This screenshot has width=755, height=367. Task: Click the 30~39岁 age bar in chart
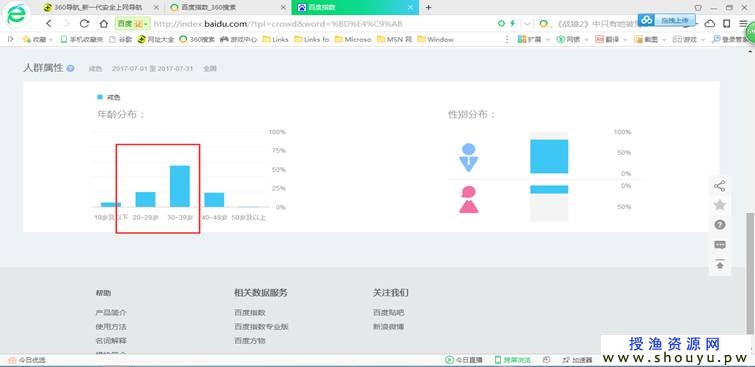pyautogui.click(x=180, y=186)
